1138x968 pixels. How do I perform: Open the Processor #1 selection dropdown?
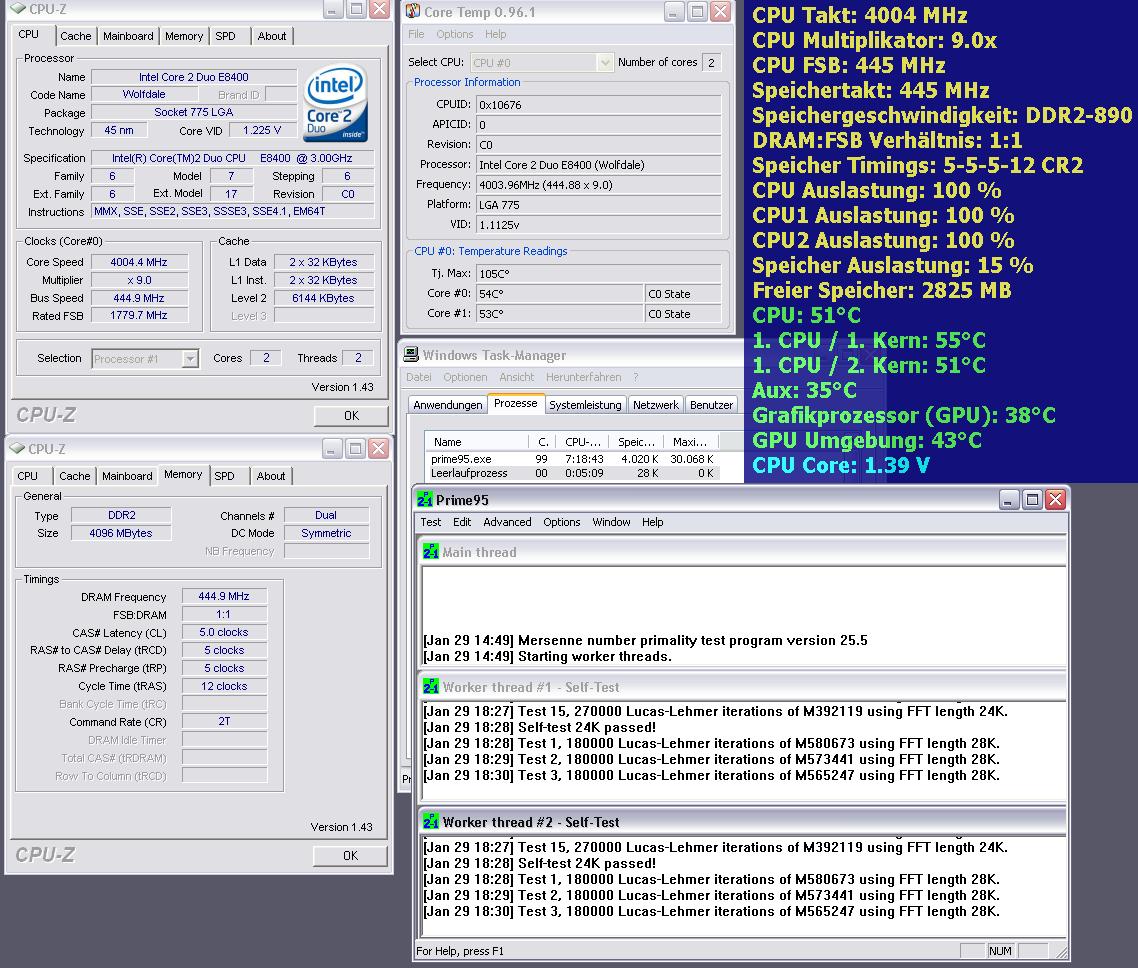[x=190, y=358]
